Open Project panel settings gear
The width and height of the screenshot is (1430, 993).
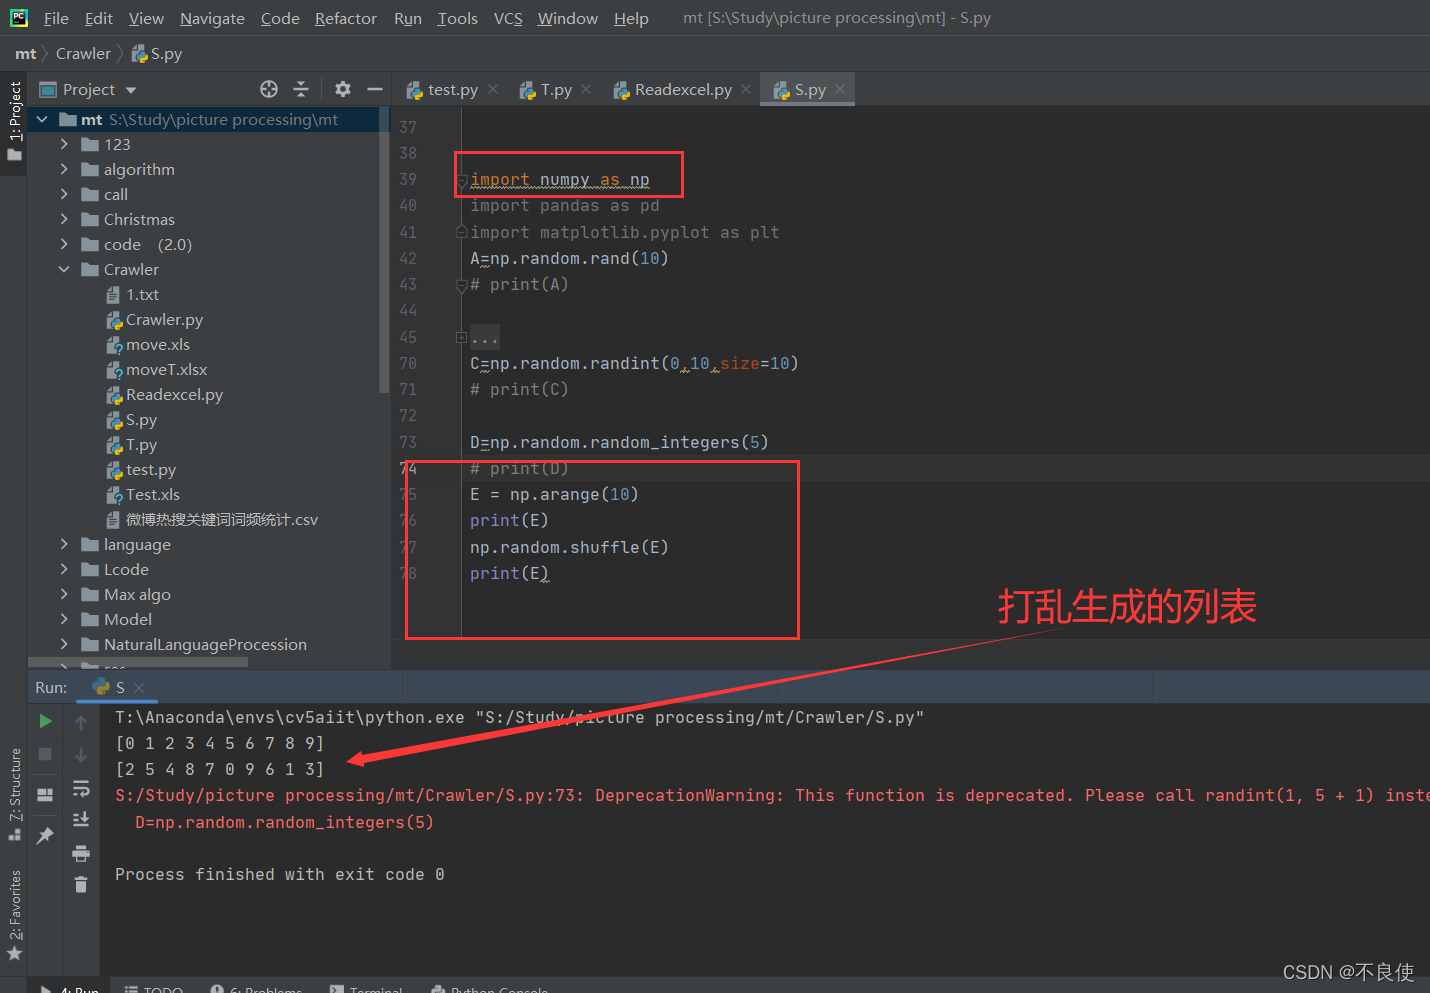pos(342,89)
